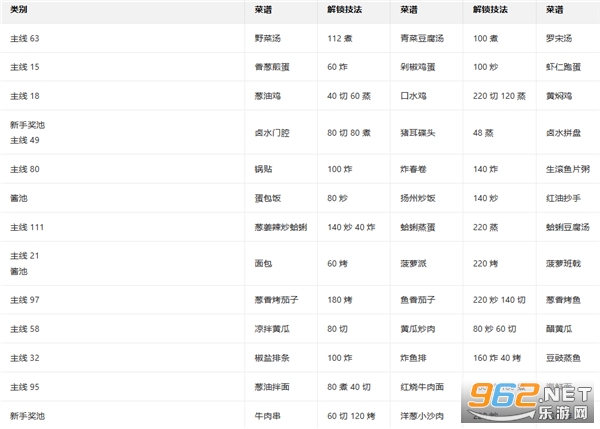Select the 菠萝派 recipe cell
The width and height of the screenshot is (600, 429).
412,264
